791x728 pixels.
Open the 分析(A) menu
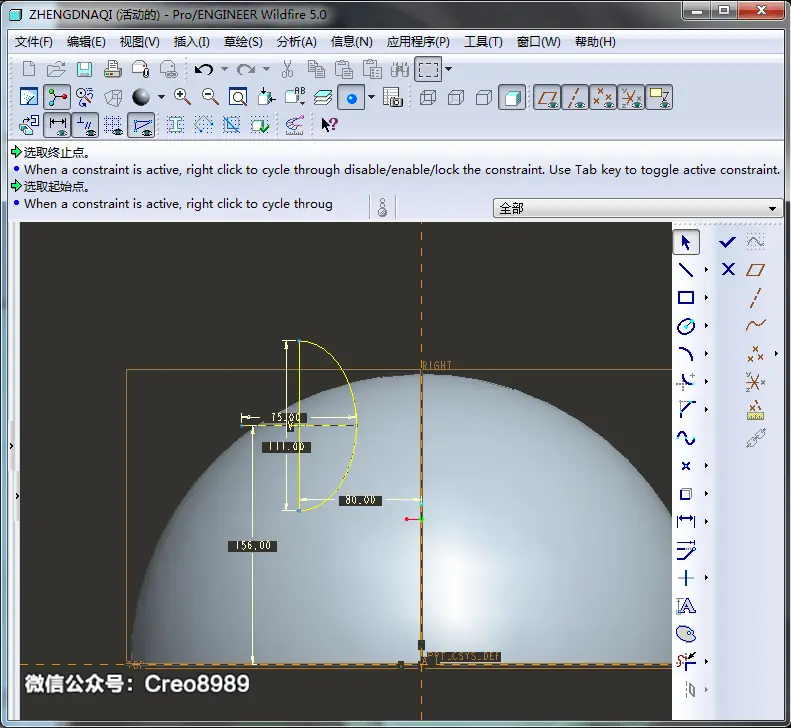tap(297, 42)
